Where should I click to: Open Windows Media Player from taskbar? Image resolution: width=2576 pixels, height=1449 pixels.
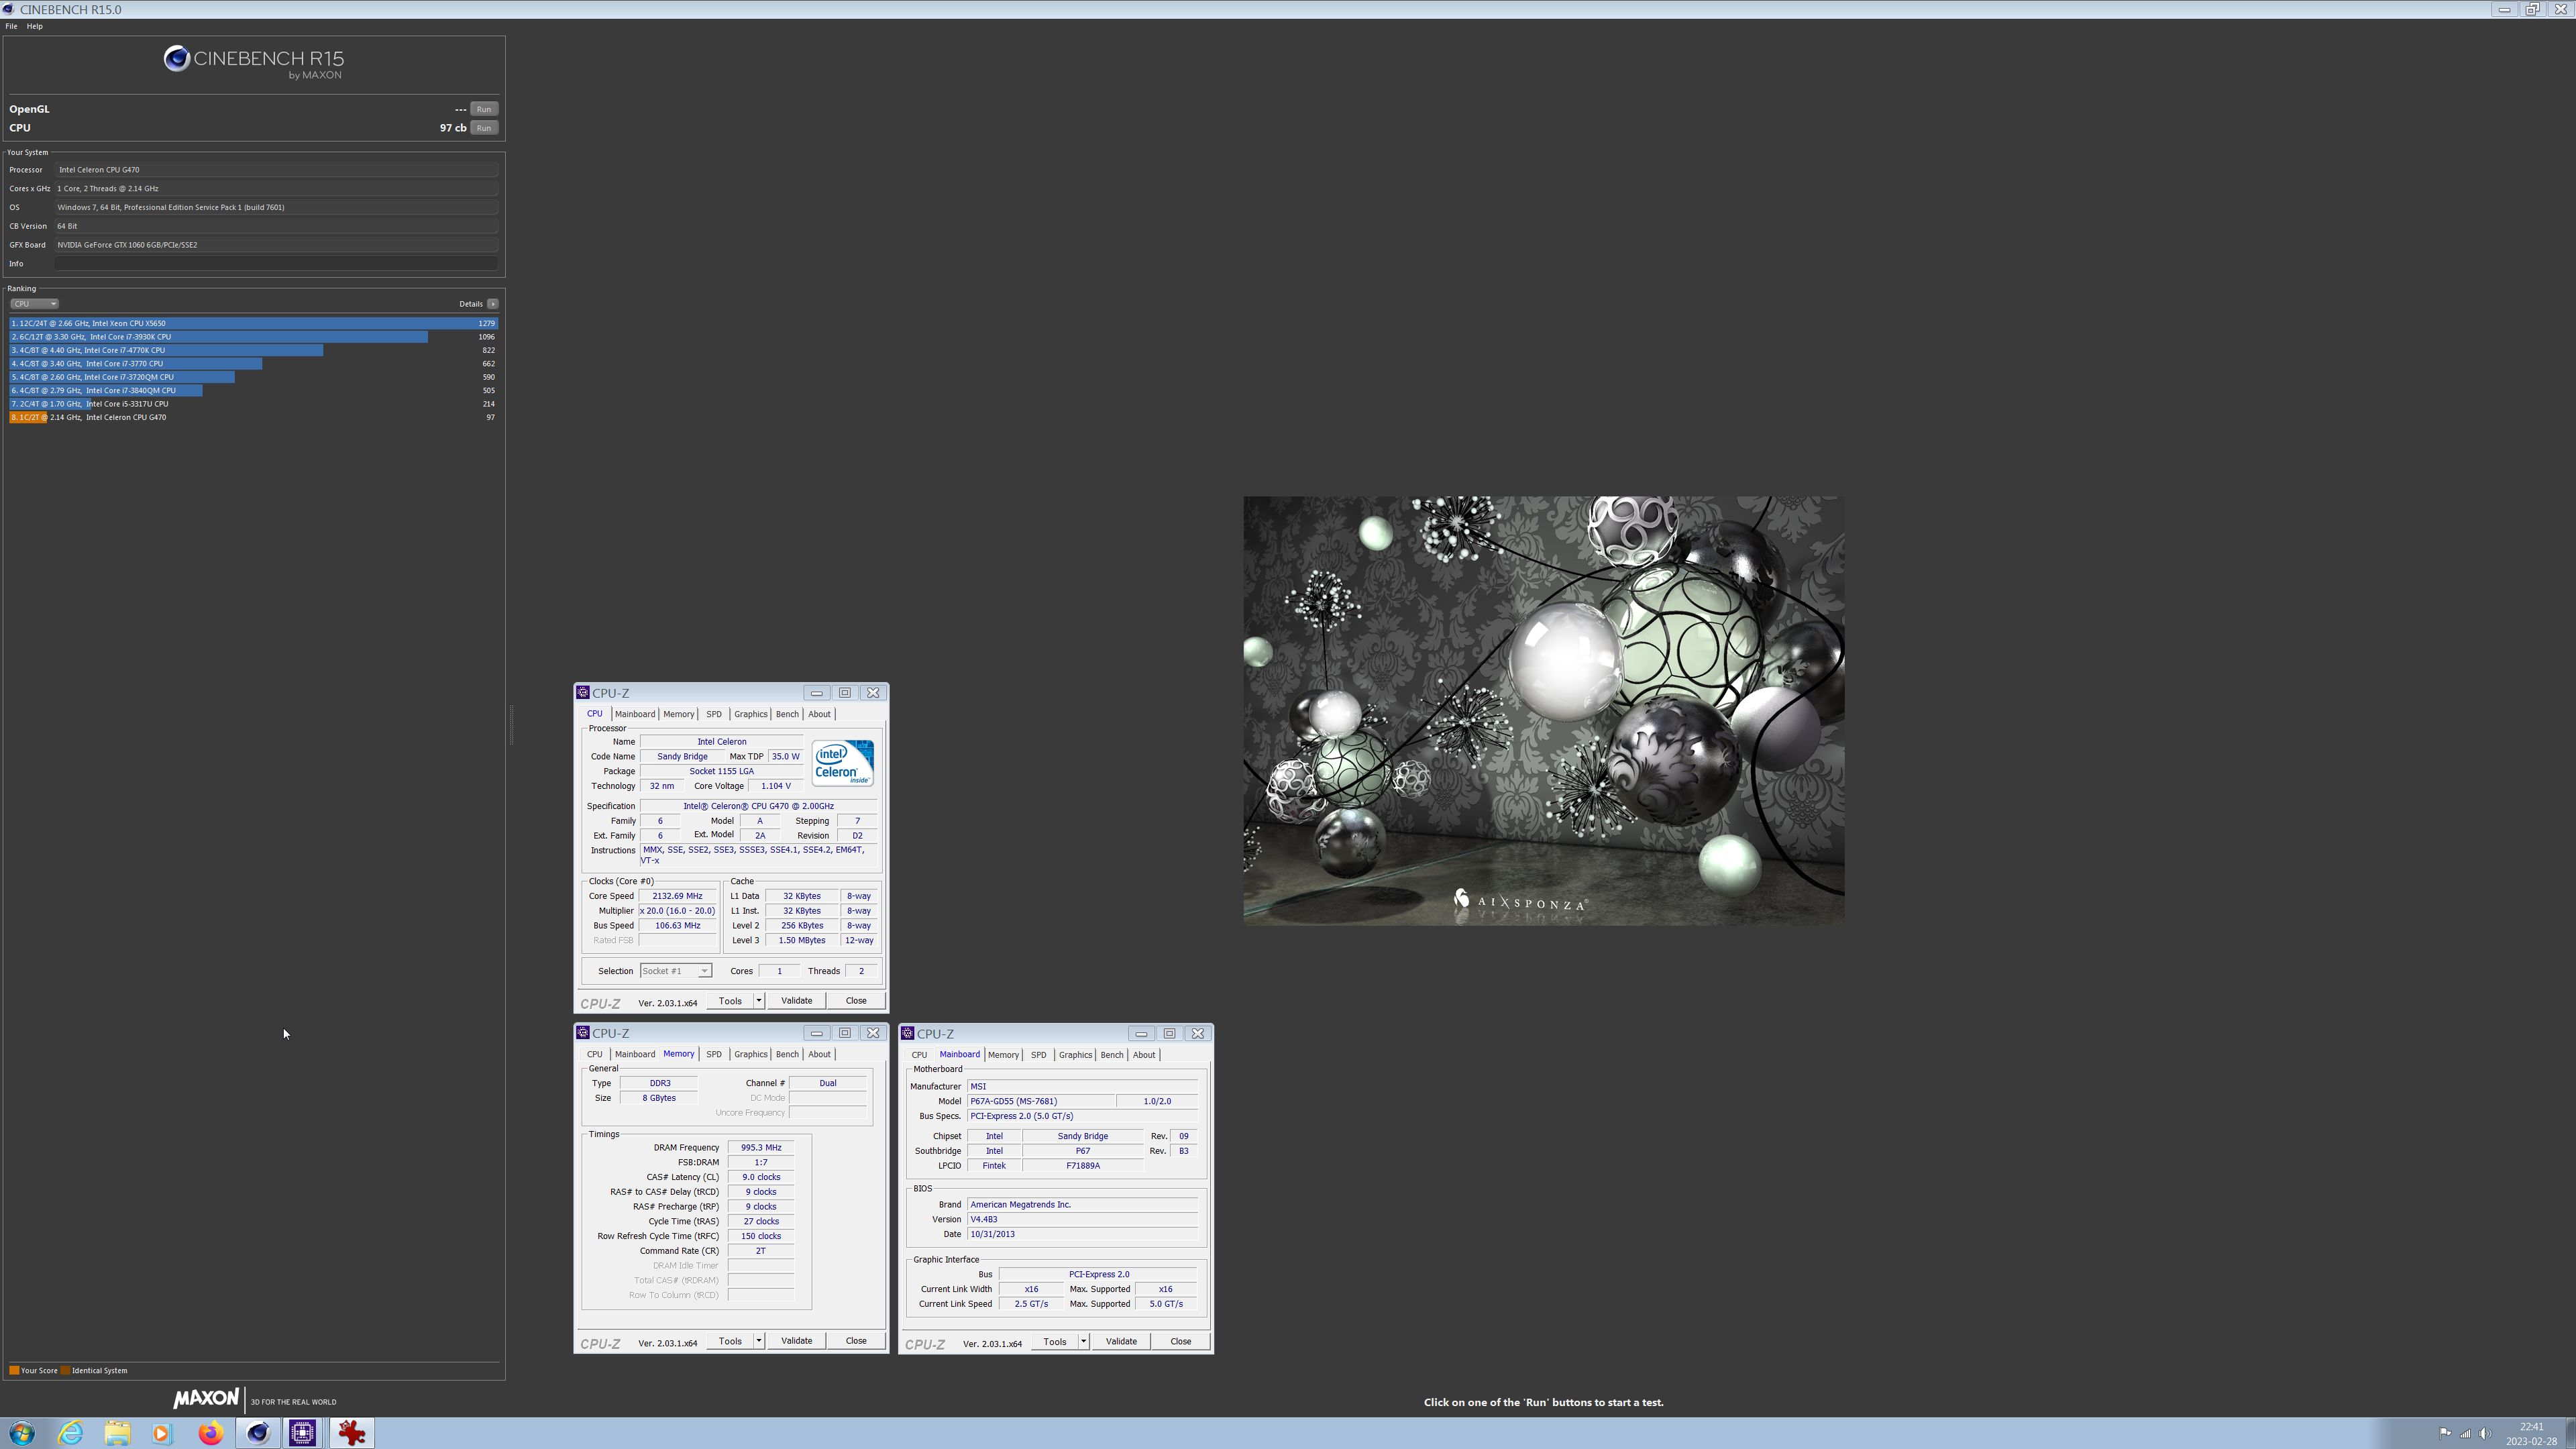click(163, 1433)
